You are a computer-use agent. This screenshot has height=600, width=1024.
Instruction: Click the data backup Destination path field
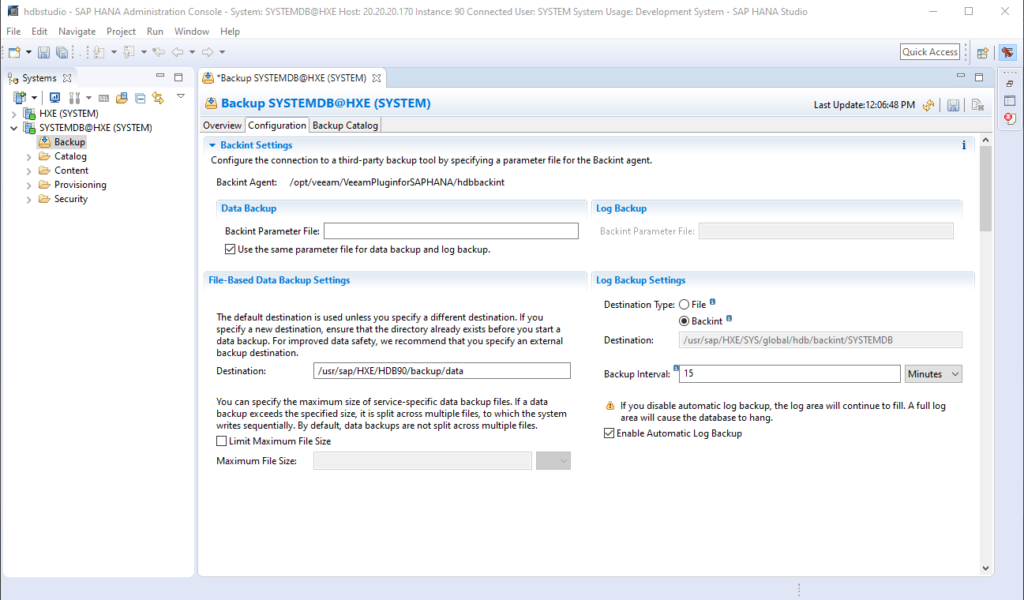441,371
